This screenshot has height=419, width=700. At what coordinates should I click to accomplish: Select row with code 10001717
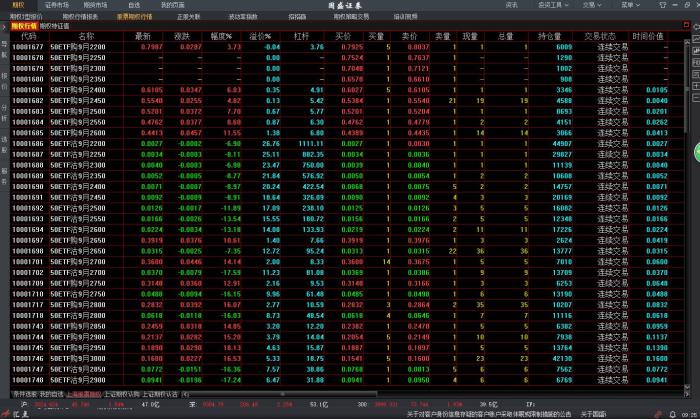[346, 305]
